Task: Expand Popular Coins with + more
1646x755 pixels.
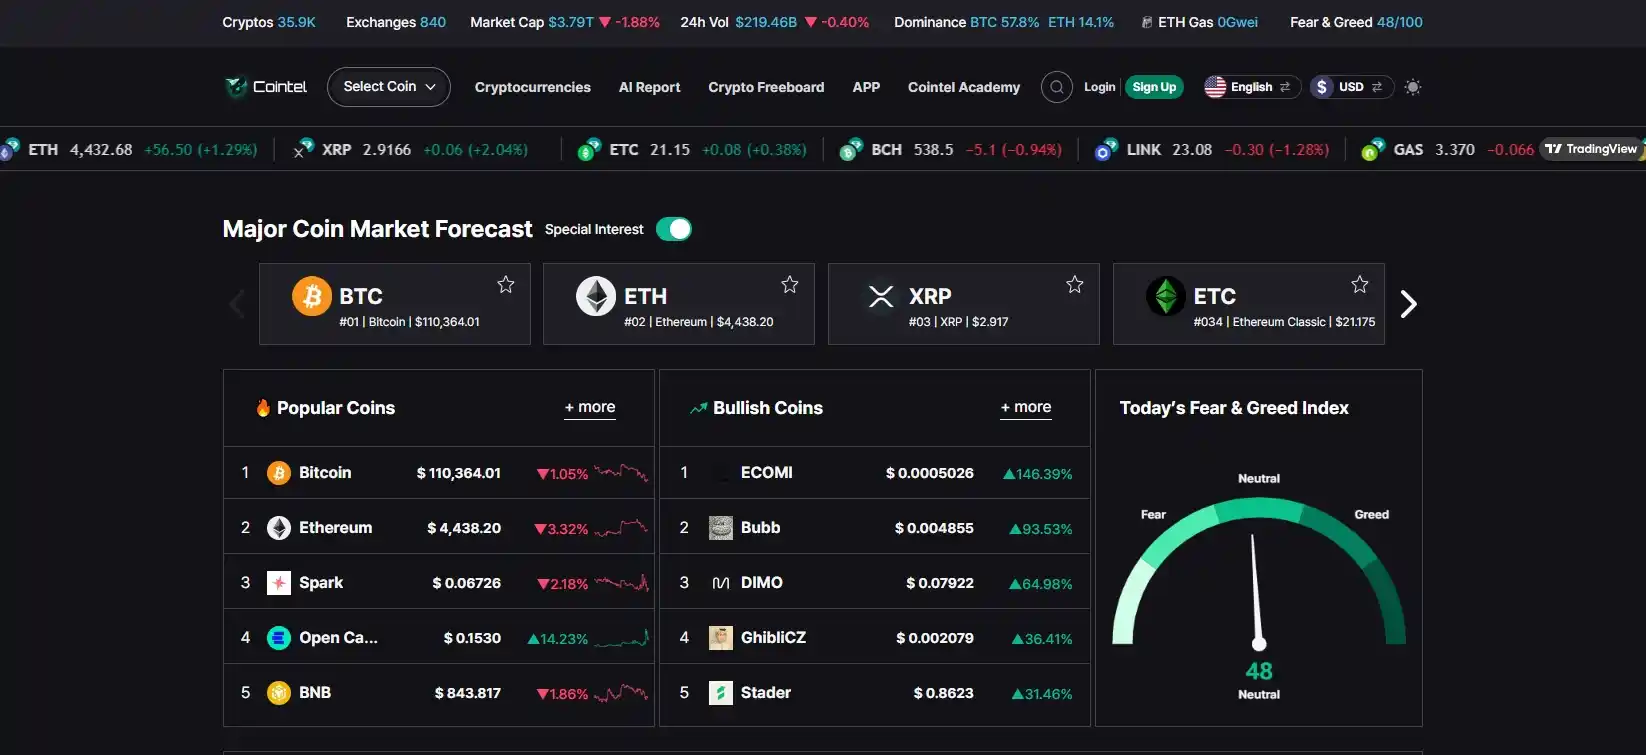Action: pos(590,408)
